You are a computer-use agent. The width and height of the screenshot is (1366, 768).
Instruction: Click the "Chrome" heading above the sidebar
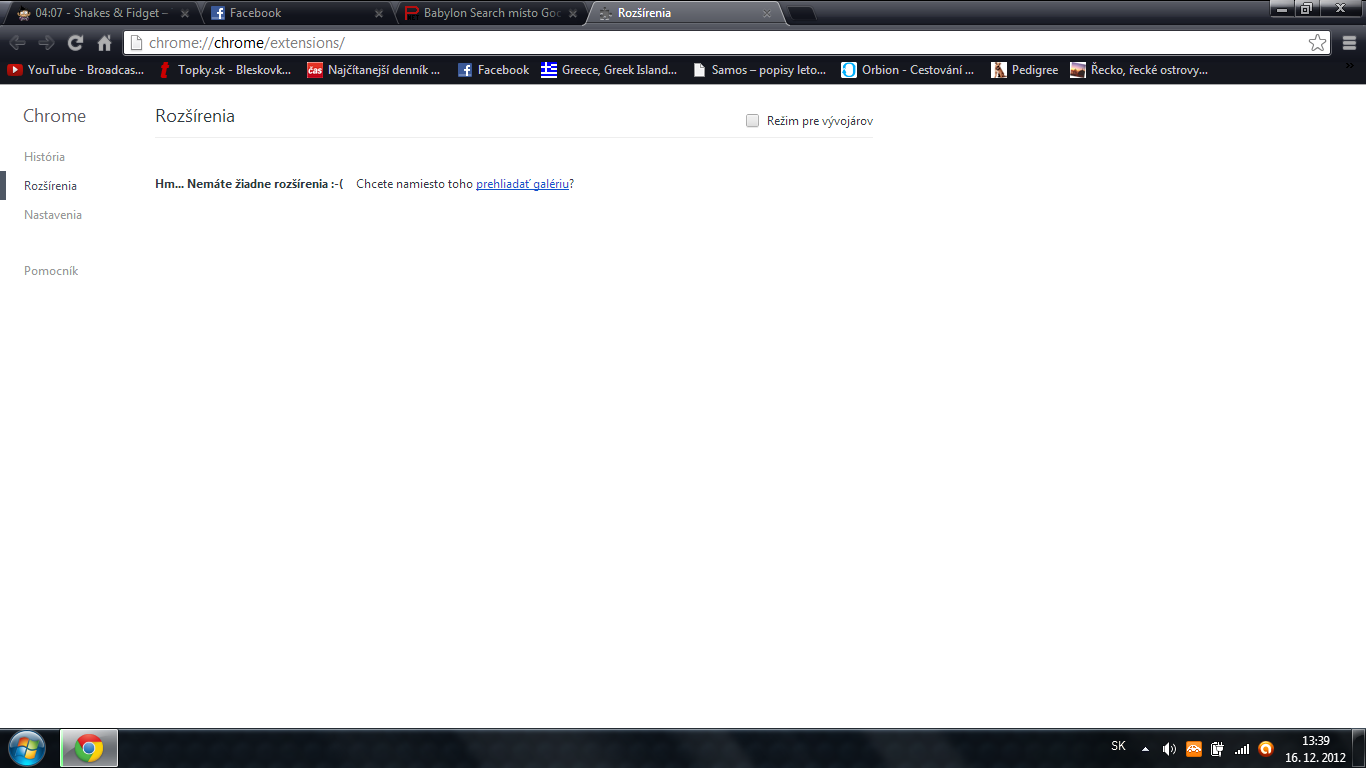point(55,116)
